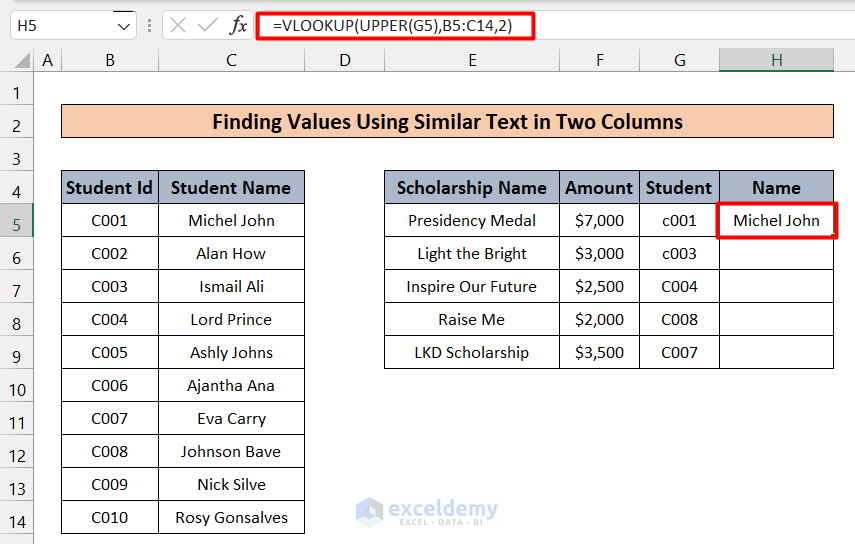Select empty Name cell beside c003
Image resolution: width=855 pixels, height=544 pixels.
coord(776,253)
